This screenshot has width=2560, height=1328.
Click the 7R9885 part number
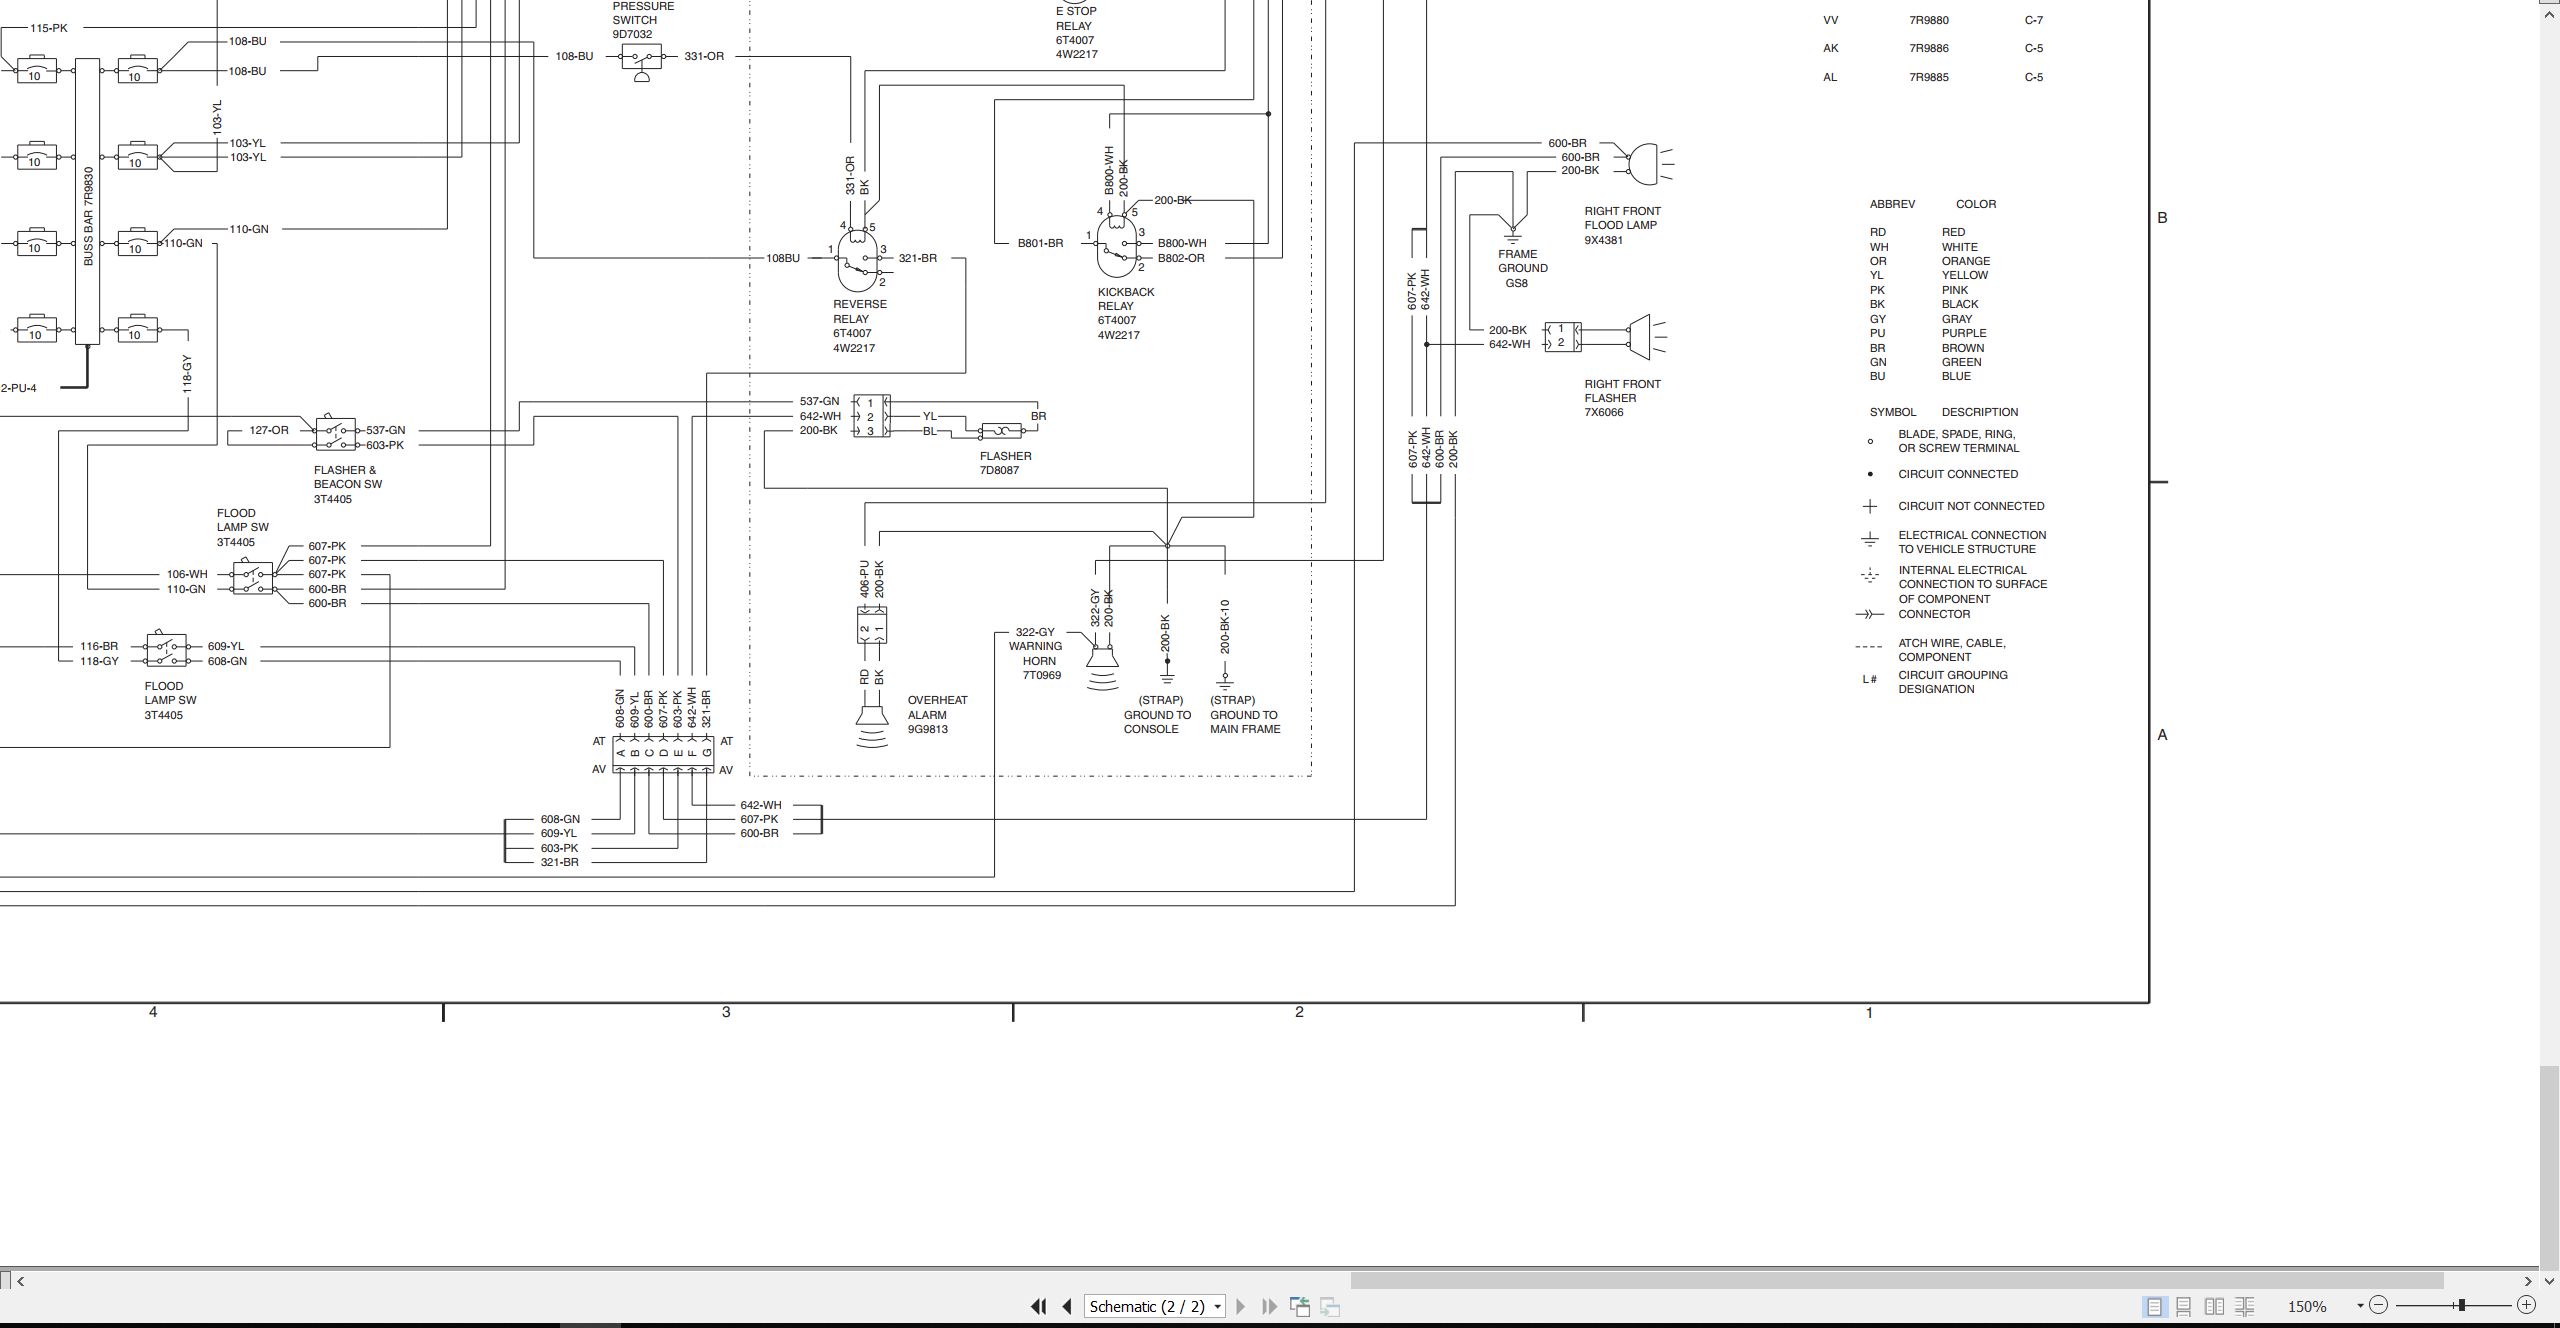1928,77
